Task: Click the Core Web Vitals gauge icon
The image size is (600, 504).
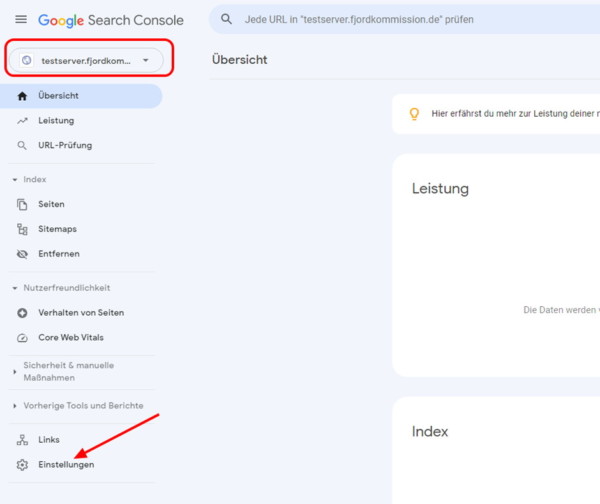Action: (x=22, y=338)
